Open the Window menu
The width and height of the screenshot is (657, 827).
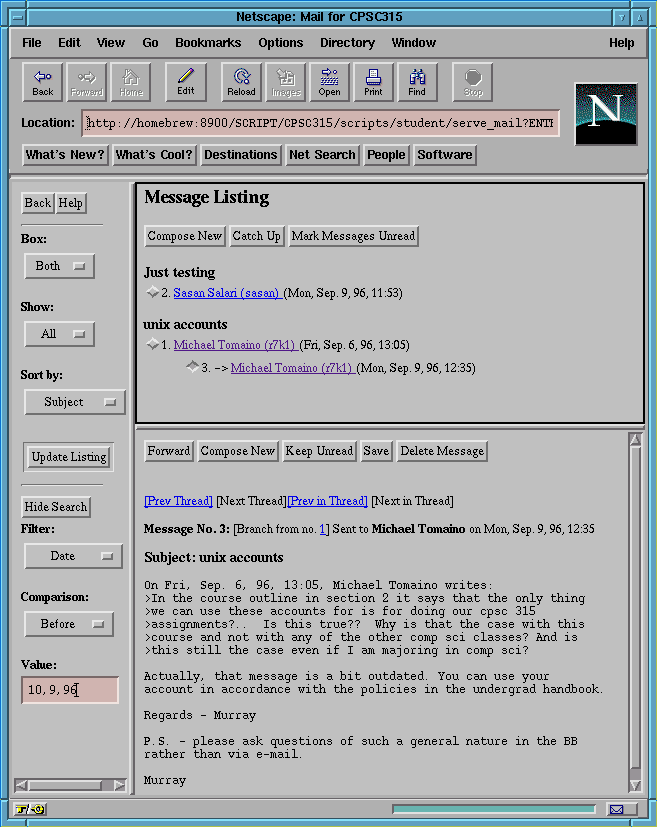pos(413,43)
